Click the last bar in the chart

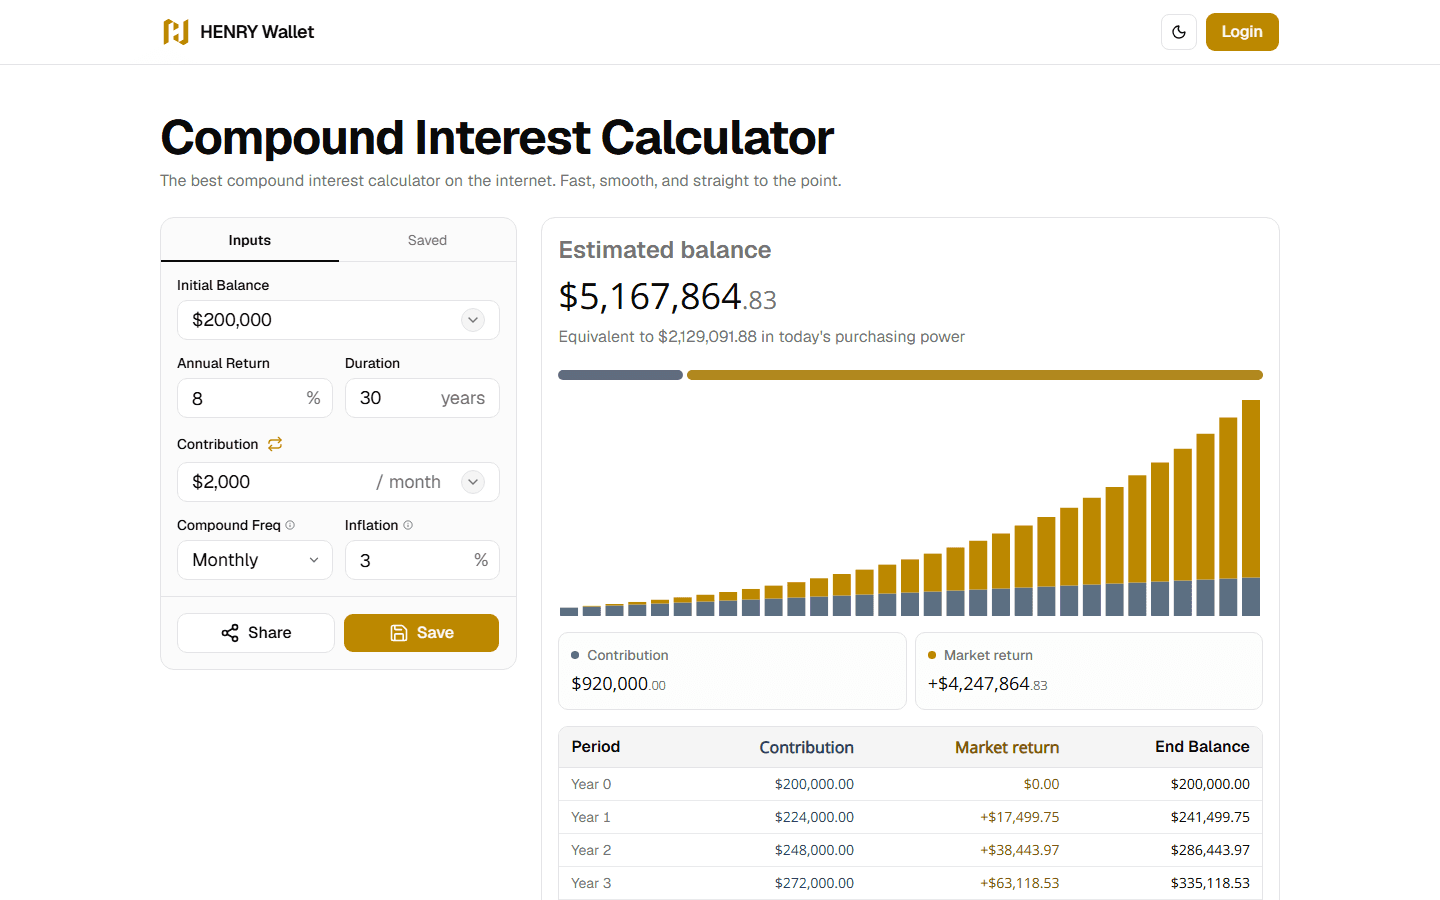pyautogui.click(x=1251, y=508)
